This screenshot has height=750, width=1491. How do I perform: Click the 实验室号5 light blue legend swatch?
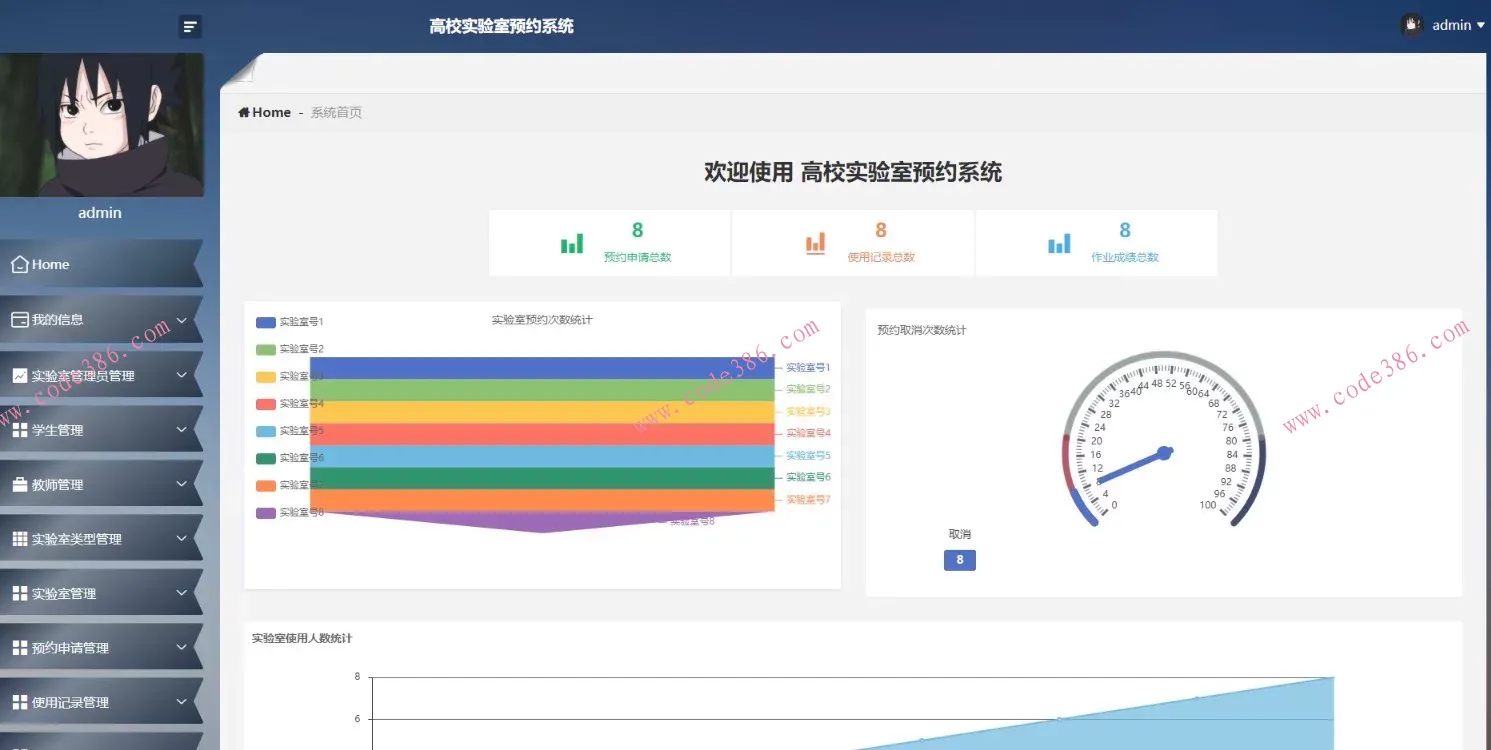pos(266,431)
